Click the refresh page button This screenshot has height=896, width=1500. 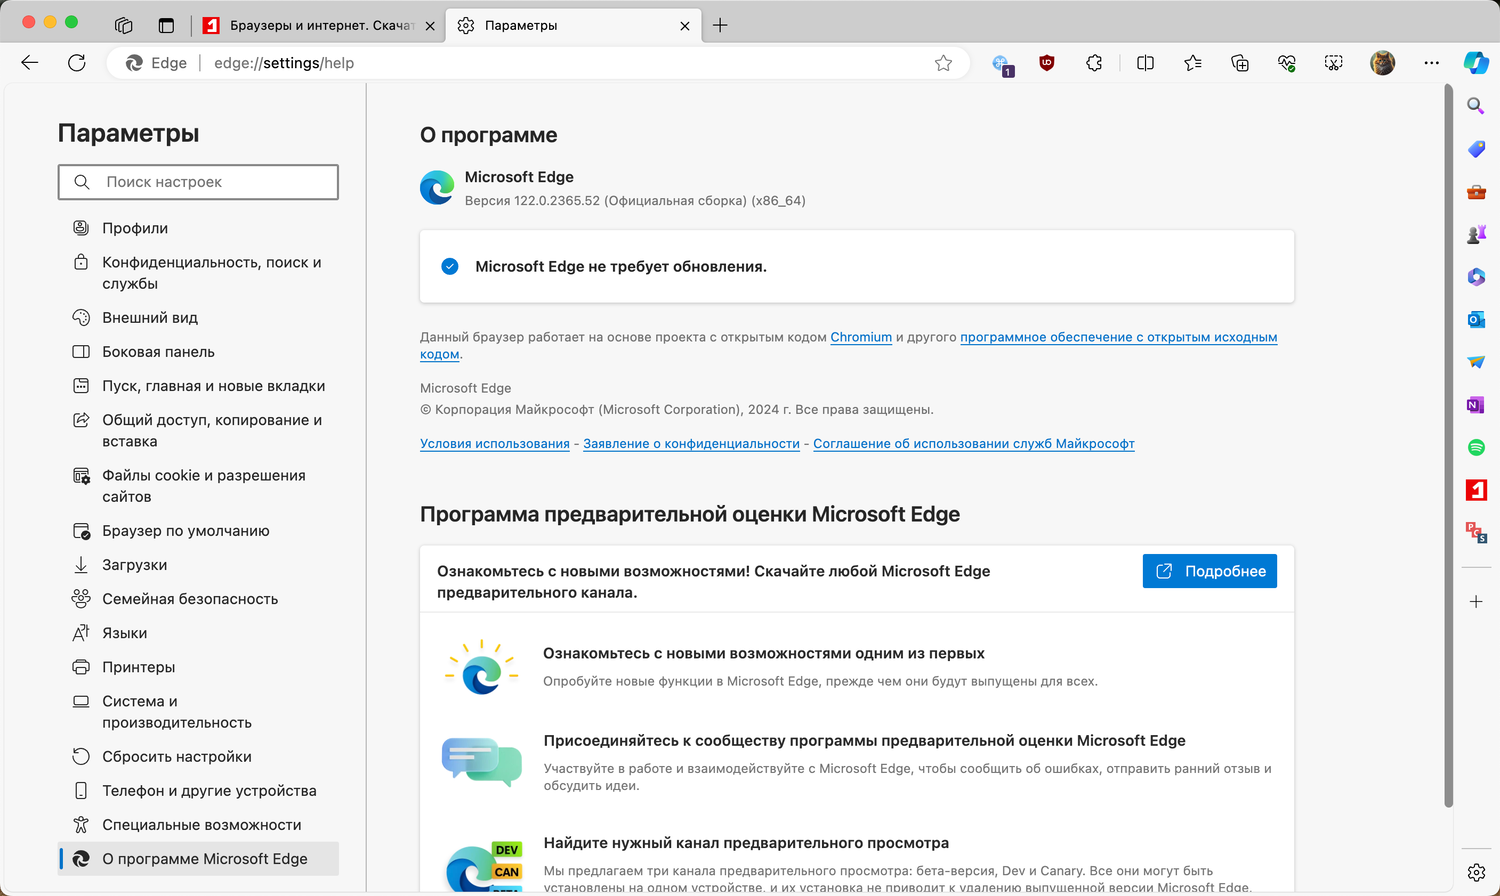[x=77, y=63]
